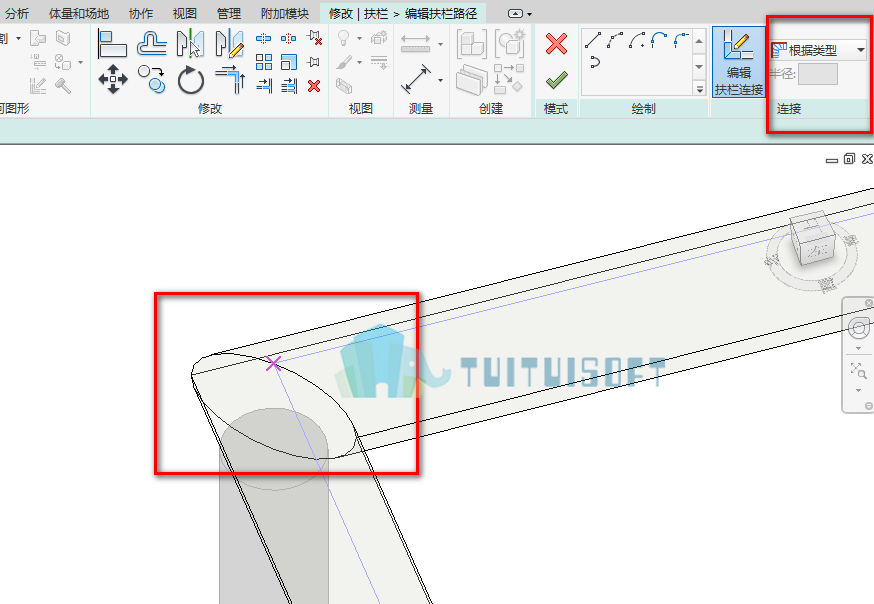Click the Split with Gap icon
Viewport: 874px width, 604px height.
coord(288,38)
